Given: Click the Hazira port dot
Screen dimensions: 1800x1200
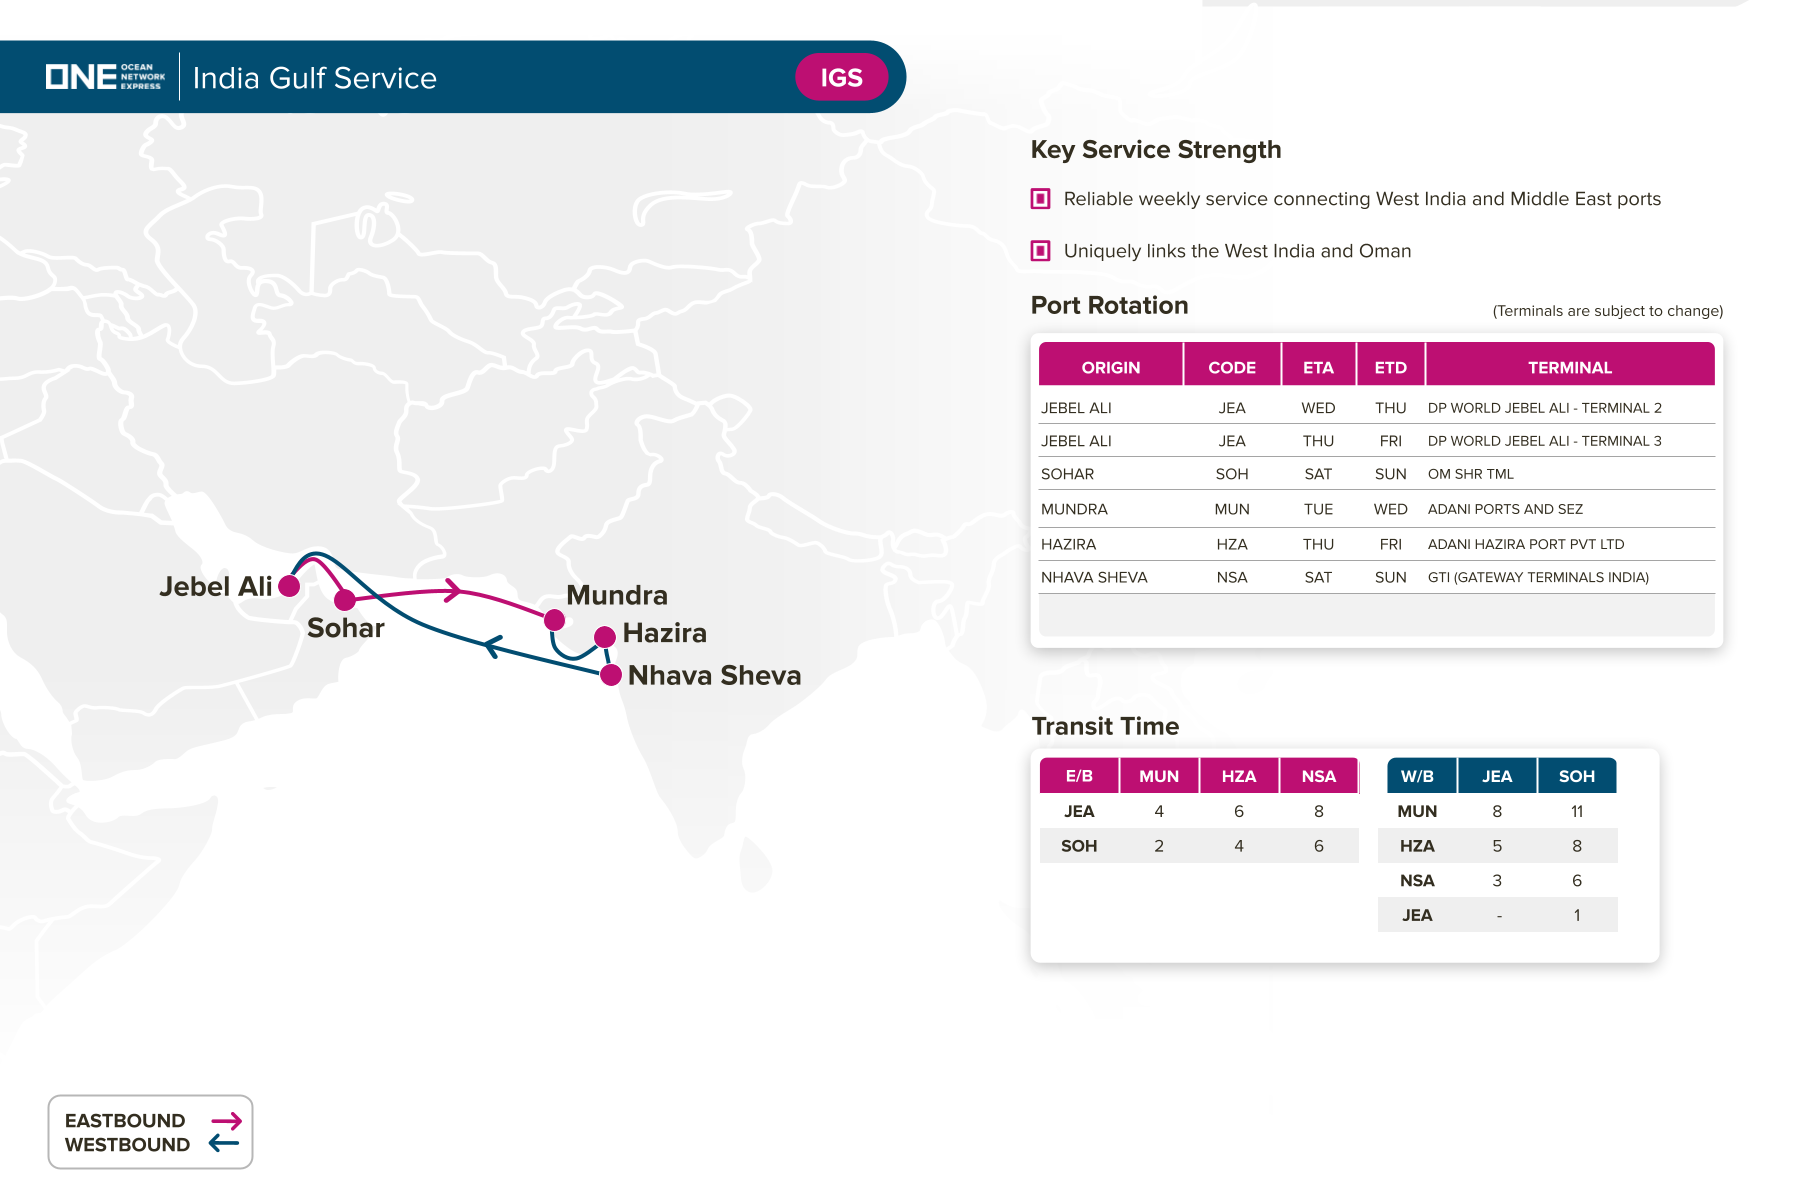Looking at the screenshot, I should pyautogui.click(x=604, y=637).
